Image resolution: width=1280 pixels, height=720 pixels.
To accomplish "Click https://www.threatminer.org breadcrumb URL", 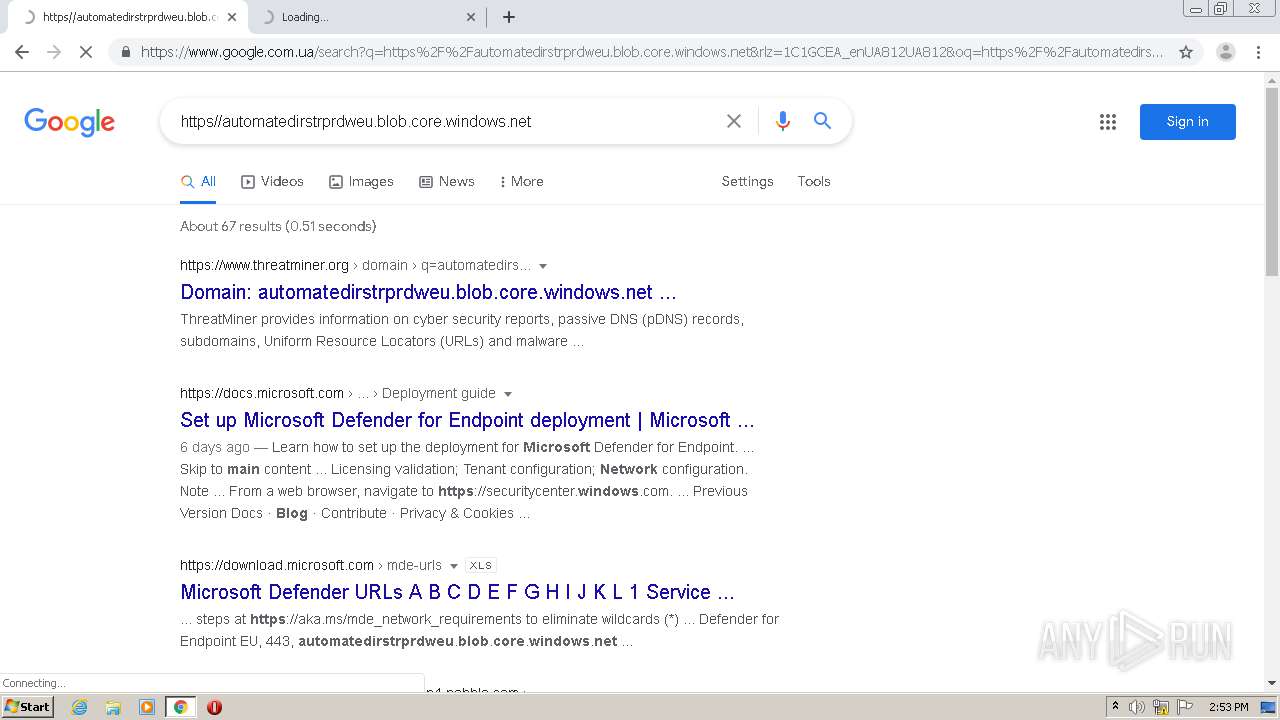I will pyautogui.click(x=264, y=265).
